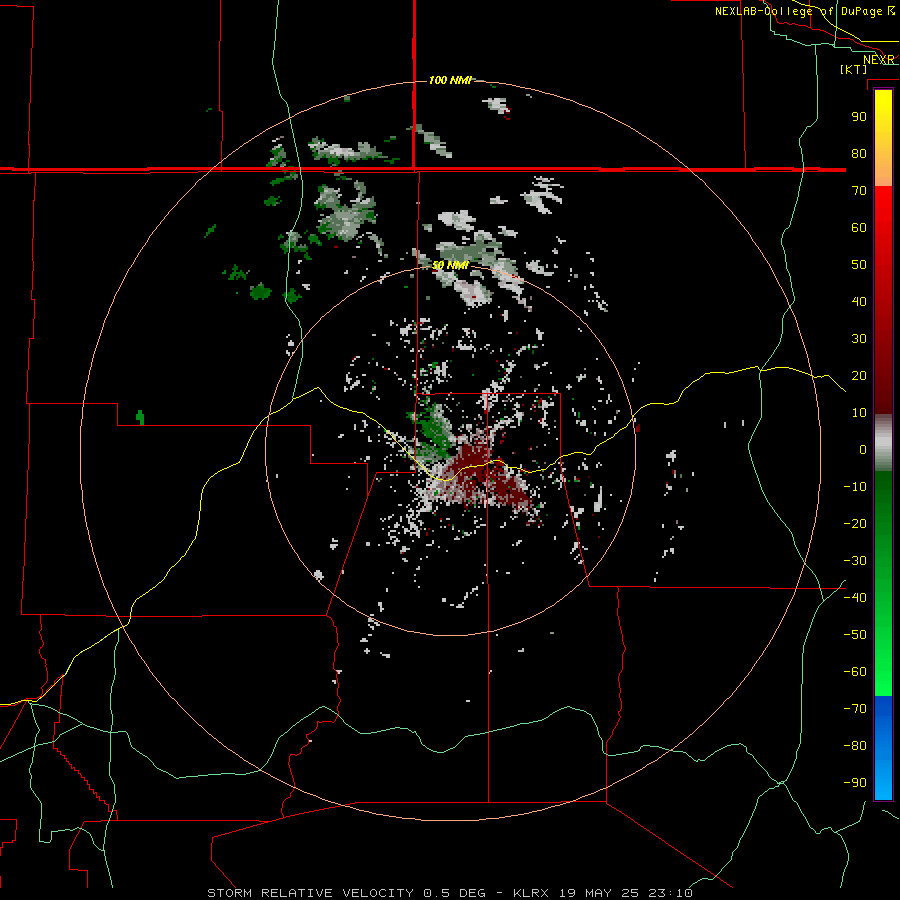
Task: Click the 0 value on the color scale
Action: click(863, 449)
